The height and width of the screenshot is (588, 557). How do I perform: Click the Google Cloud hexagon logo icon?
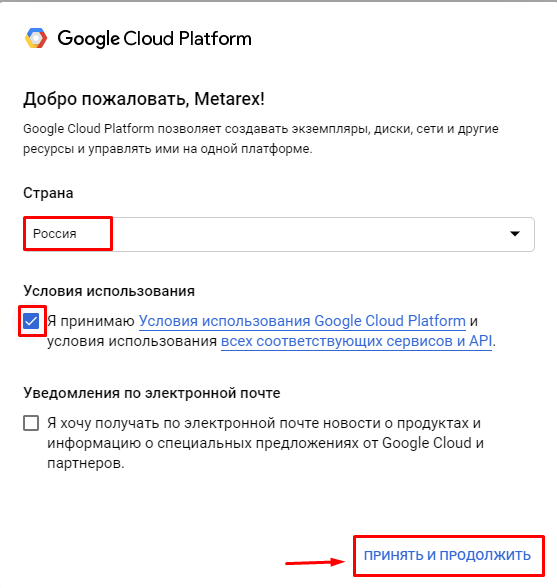click(x=36, y=38)
